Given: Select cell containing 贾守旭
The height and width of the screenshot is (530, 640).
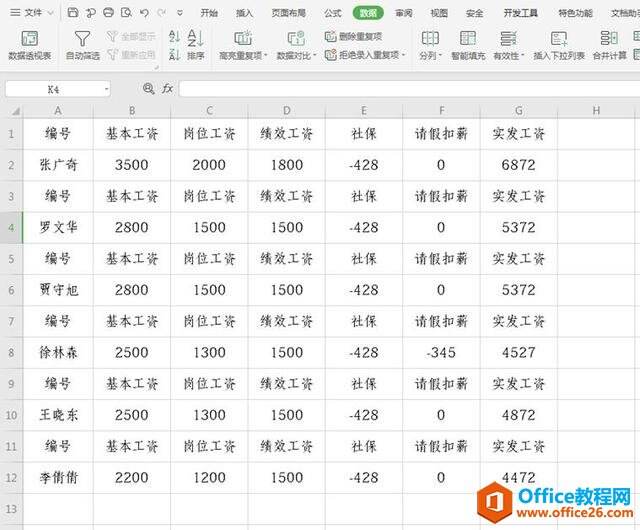Looking at the screenshot, I should click(58, 290).
